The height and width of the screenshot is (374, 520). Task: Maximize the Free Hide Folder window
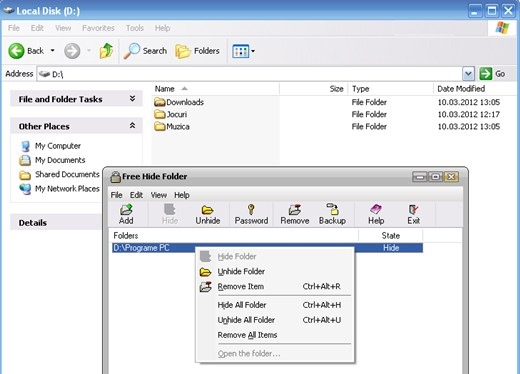[435, 177]
